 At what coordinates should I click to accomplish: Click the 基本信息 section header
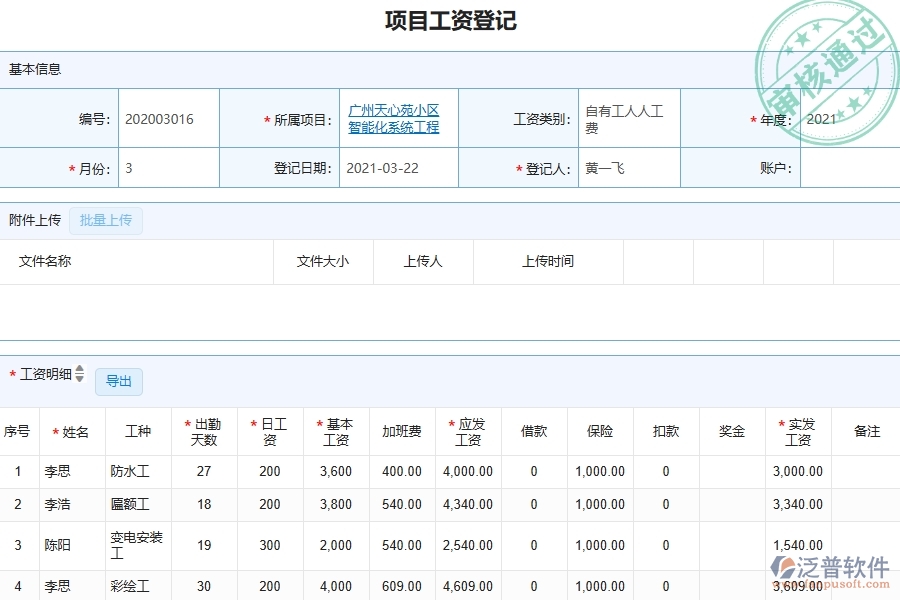35,69
